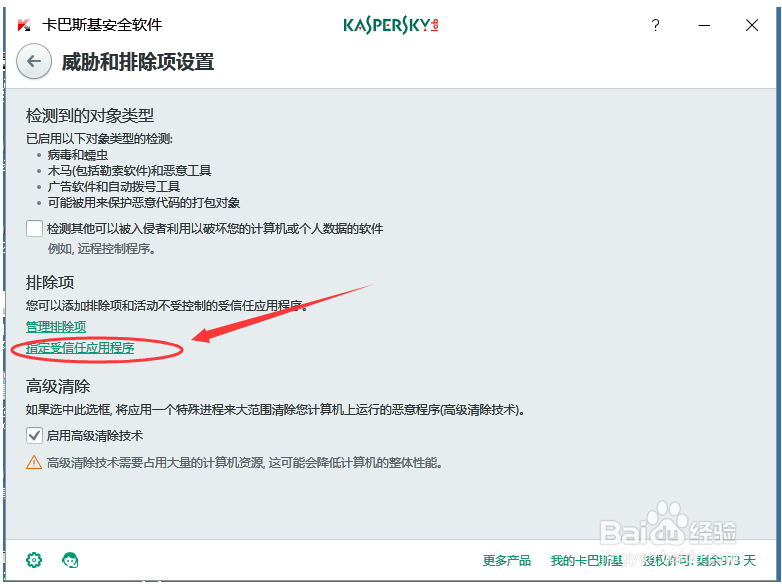
Task: Click the Kaspersky K logo in title bar
Action: click(x=23, y=25)
